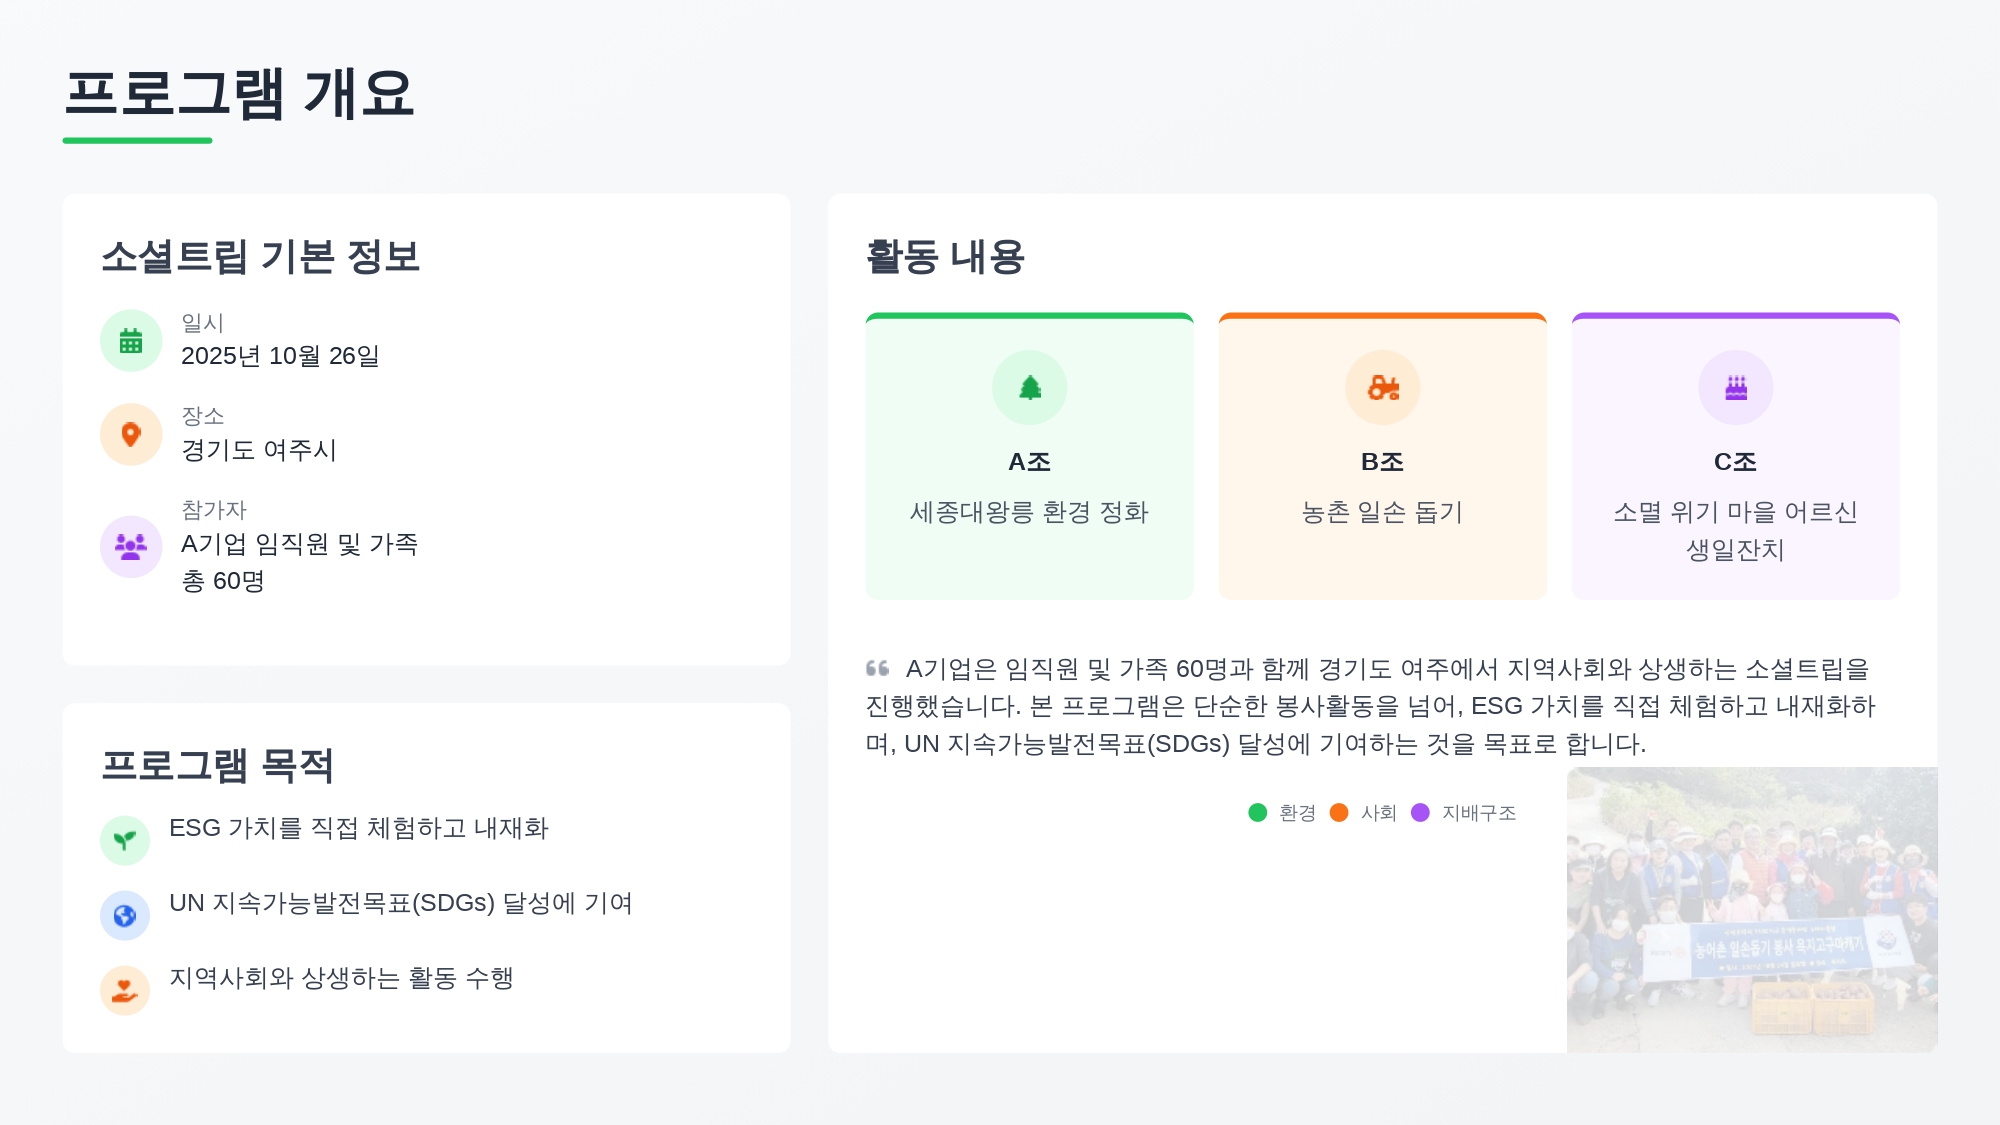Click the 2025년 10월 26일 date text
The image size is (2000, 1125).
pos(280,356)
